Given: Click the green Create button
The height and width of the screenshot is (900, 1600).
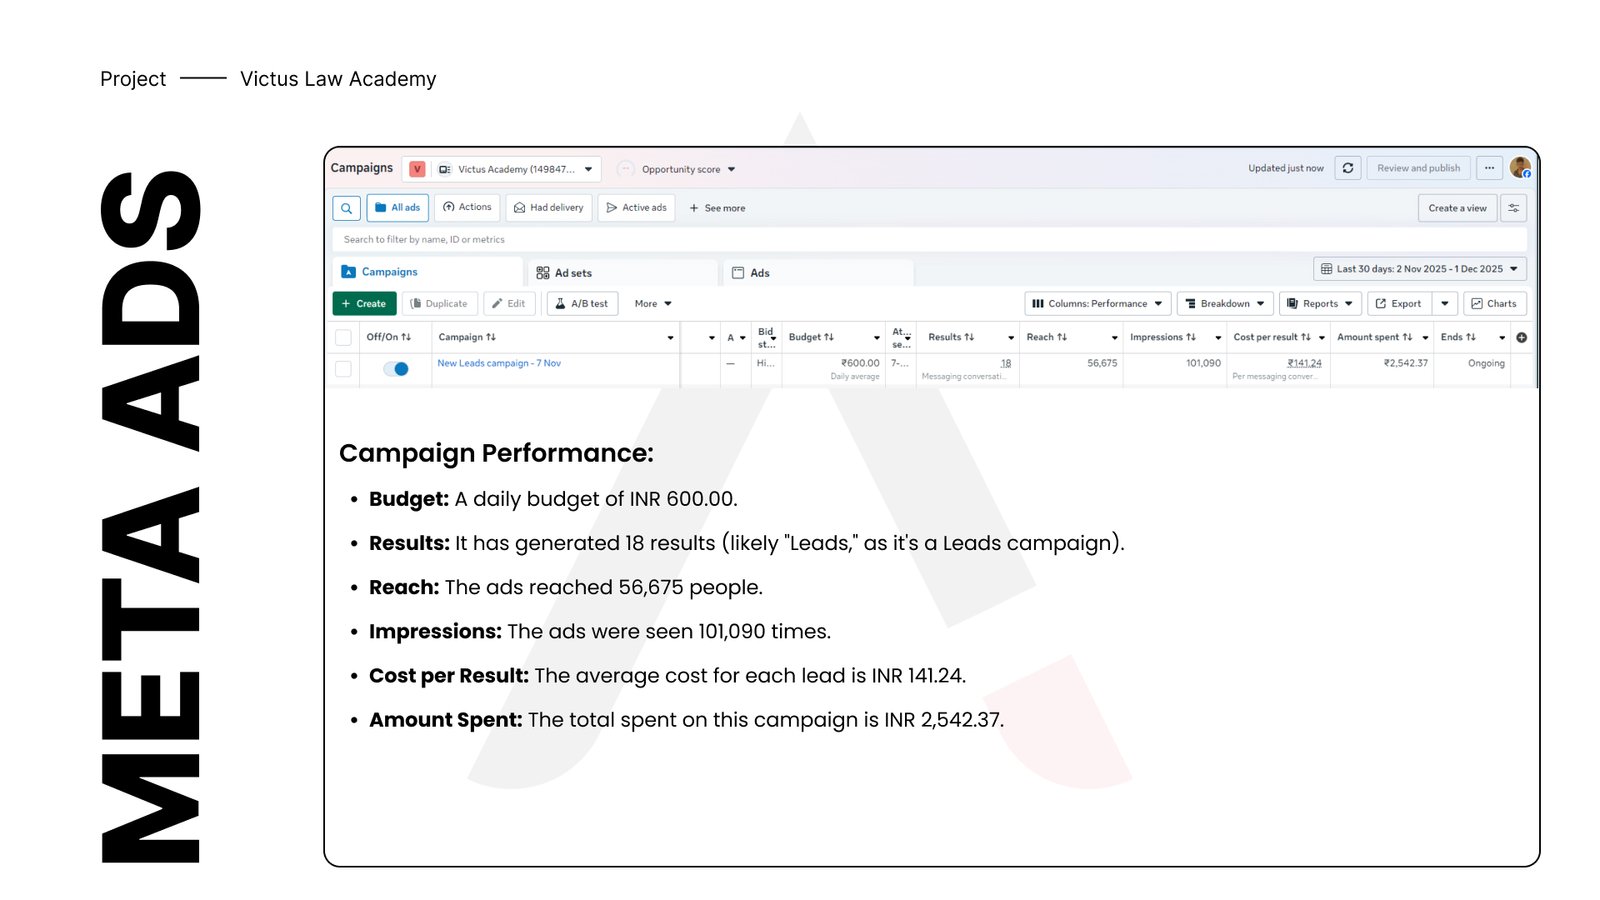Looking at the screenshot, I should pyautogui.click(x=364, y=304).
